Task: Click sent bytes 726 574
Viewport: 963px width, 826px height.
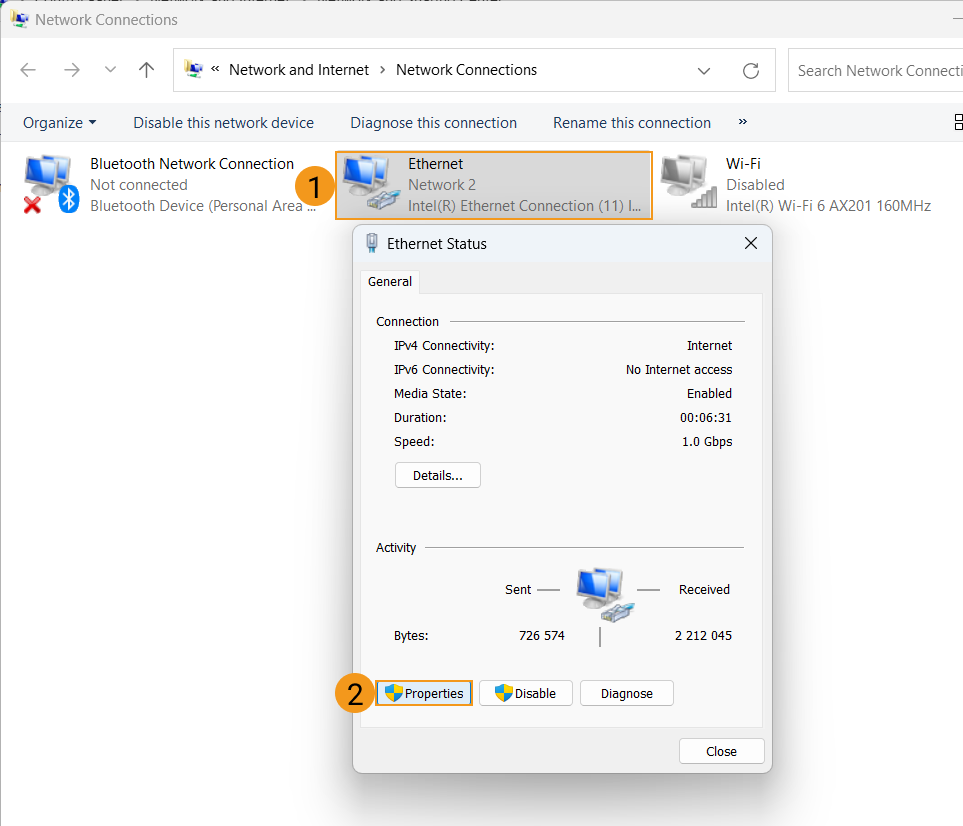Action: [x=542, y=636]
